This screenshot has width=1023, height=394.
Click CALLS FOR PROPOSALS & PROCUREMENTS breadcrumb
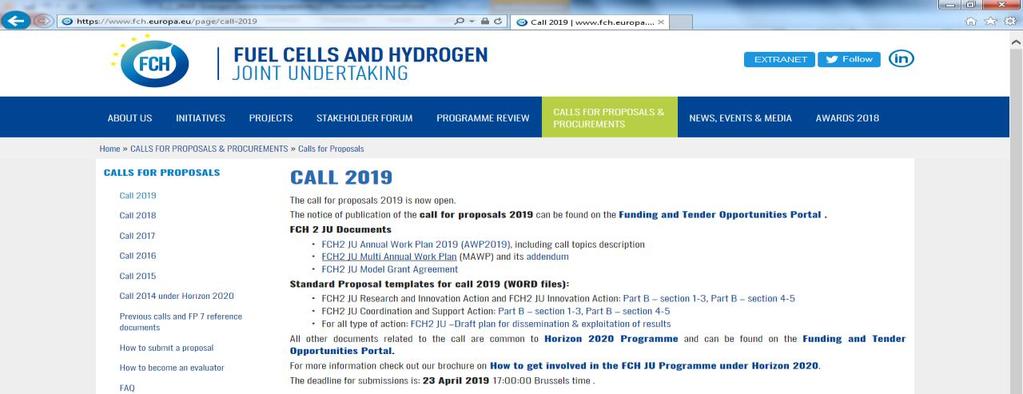(209, 149)
